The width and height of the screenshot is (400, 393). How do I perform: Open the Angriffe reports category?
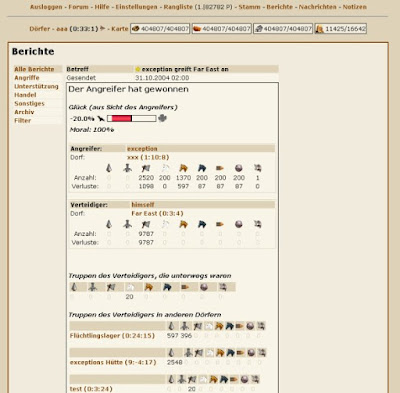tap(27, 78)
